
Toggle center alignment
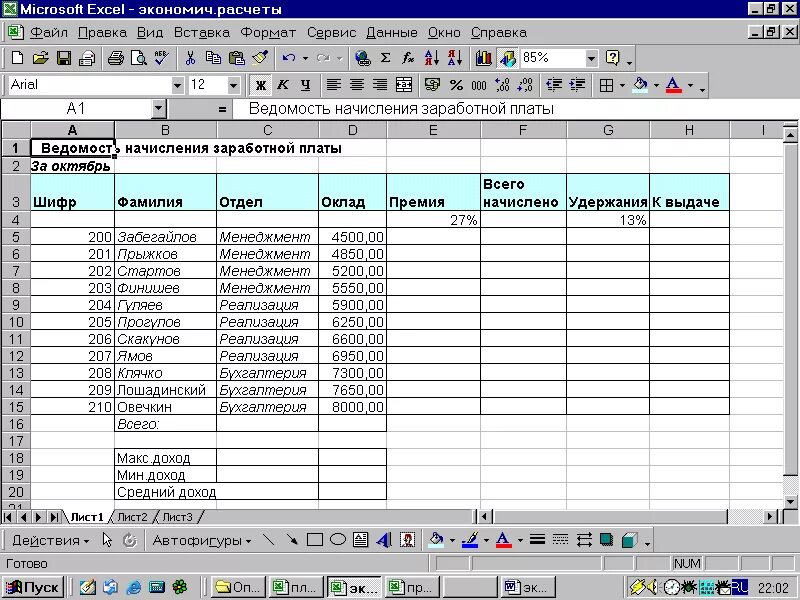[x=357, y=85]
